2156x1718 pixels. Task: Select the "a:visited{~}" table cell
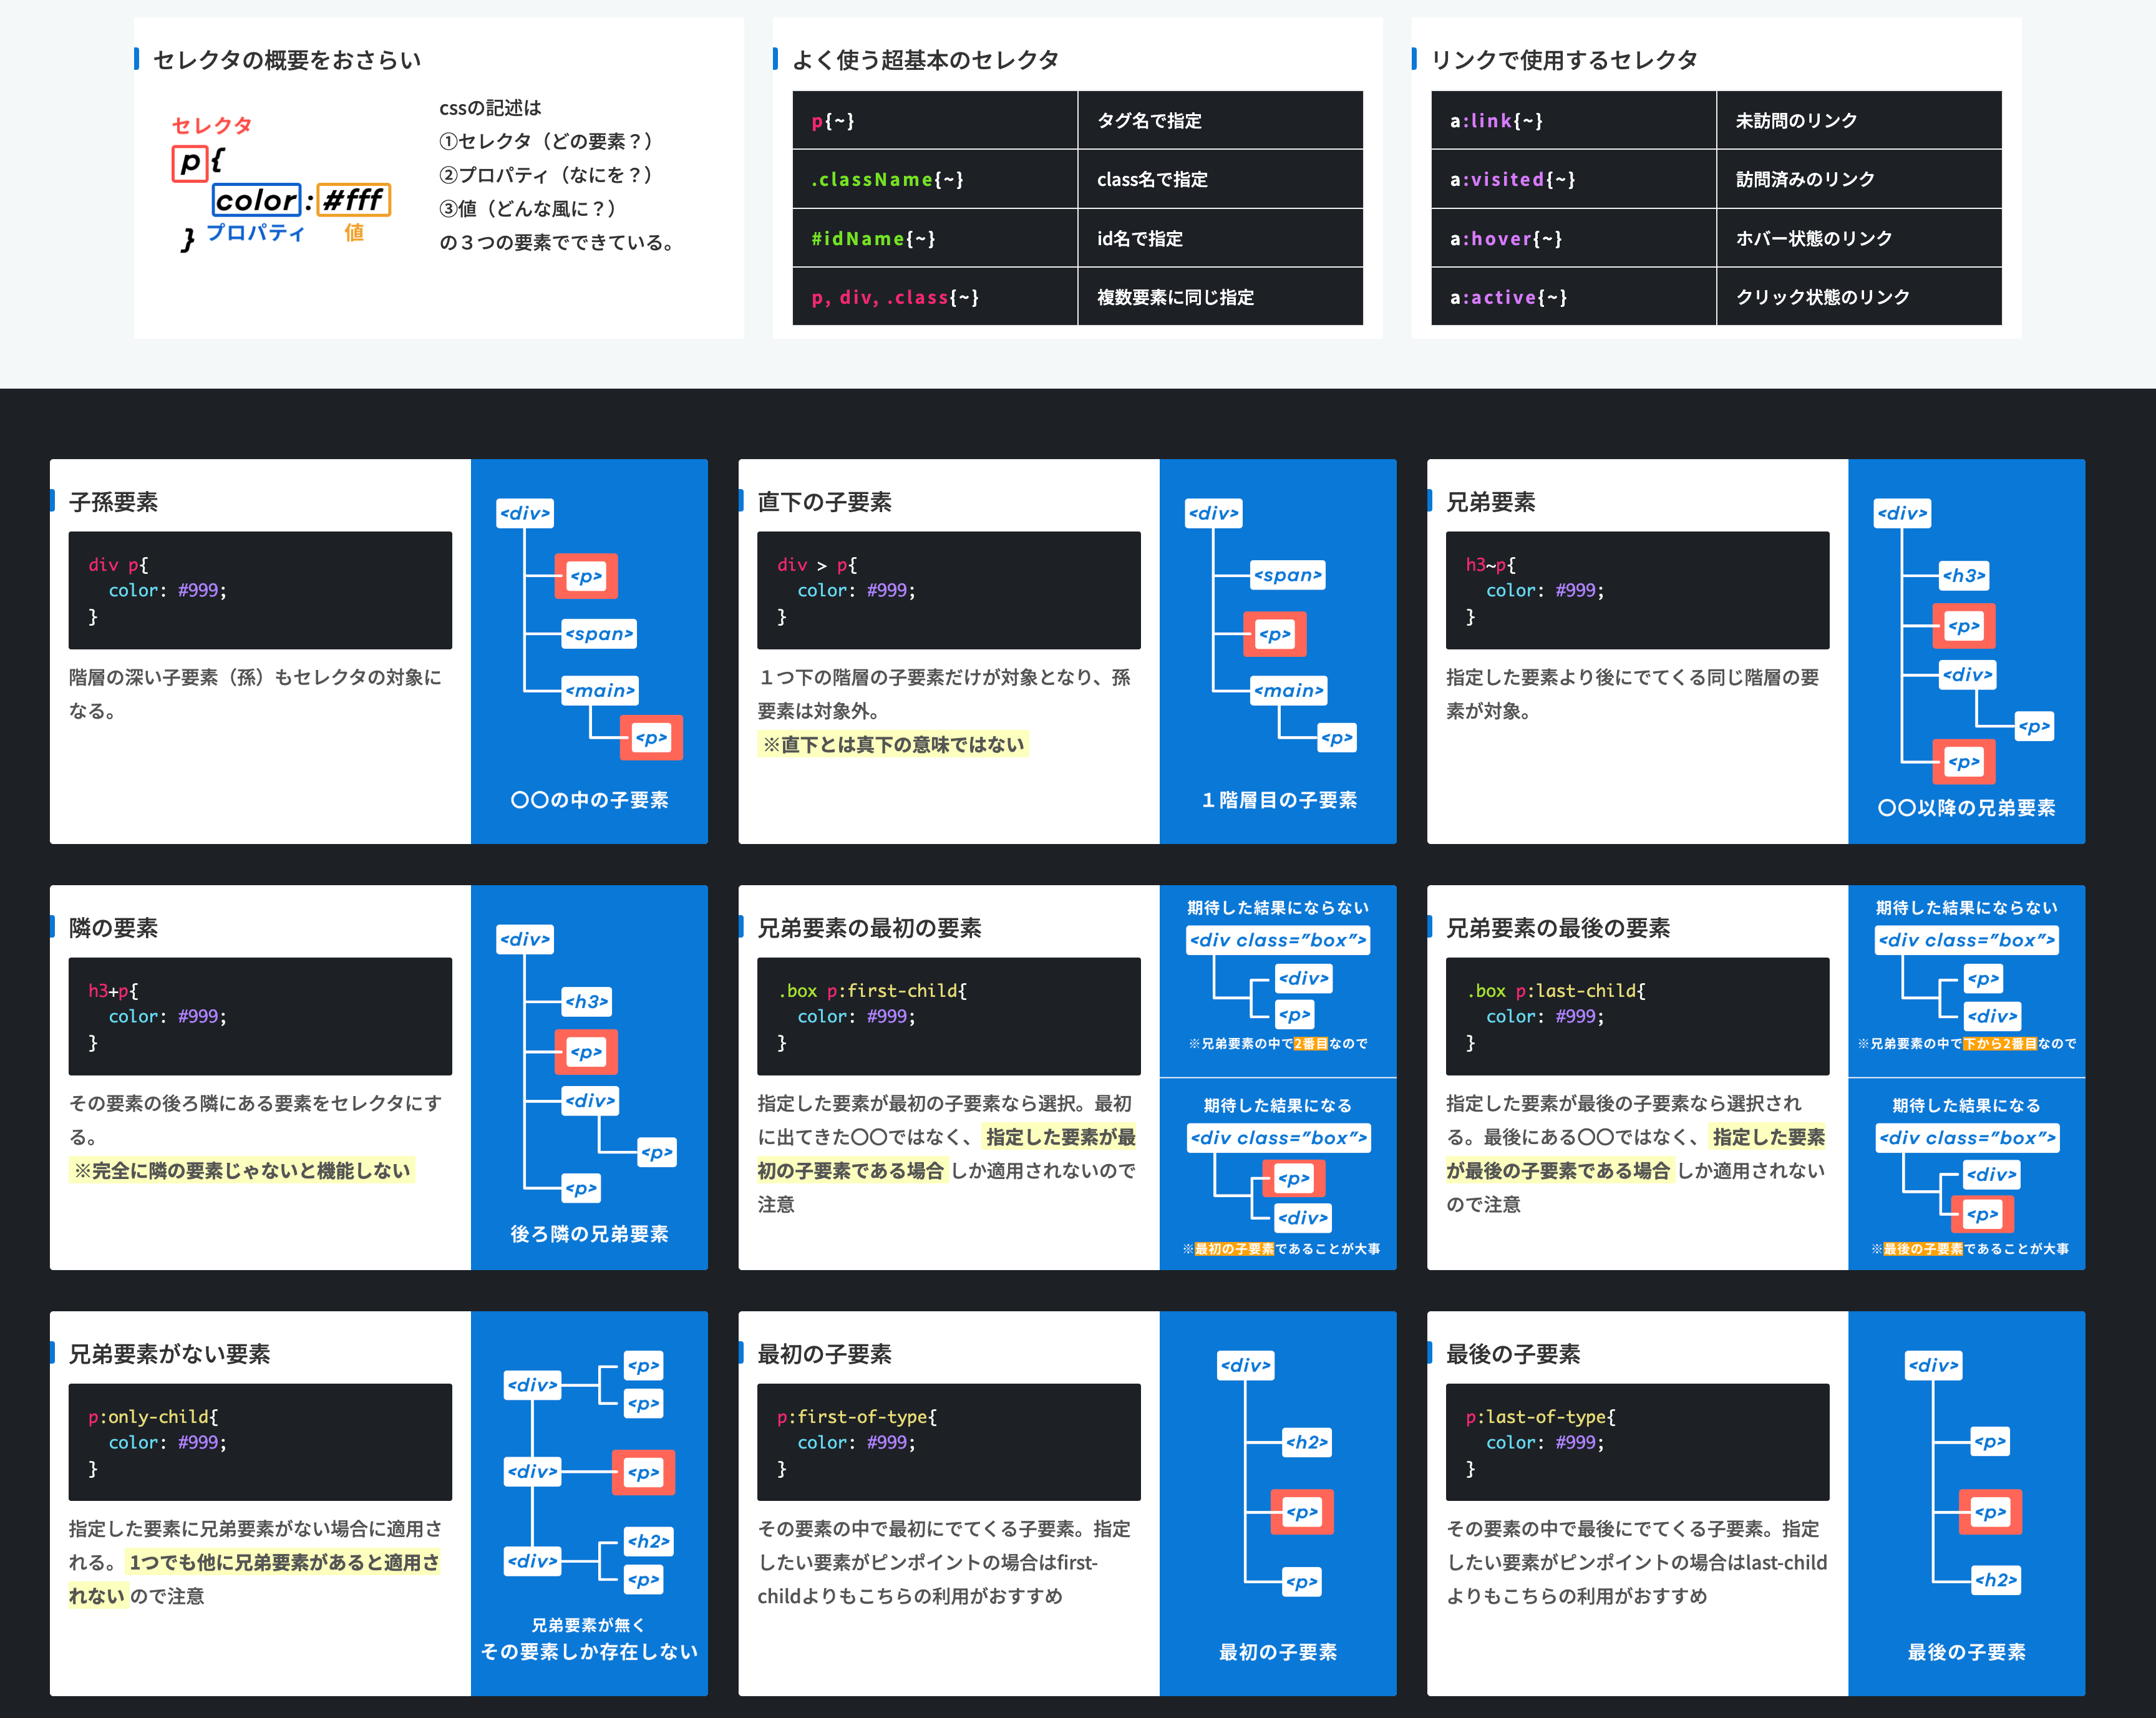(x=1574, y=179)
